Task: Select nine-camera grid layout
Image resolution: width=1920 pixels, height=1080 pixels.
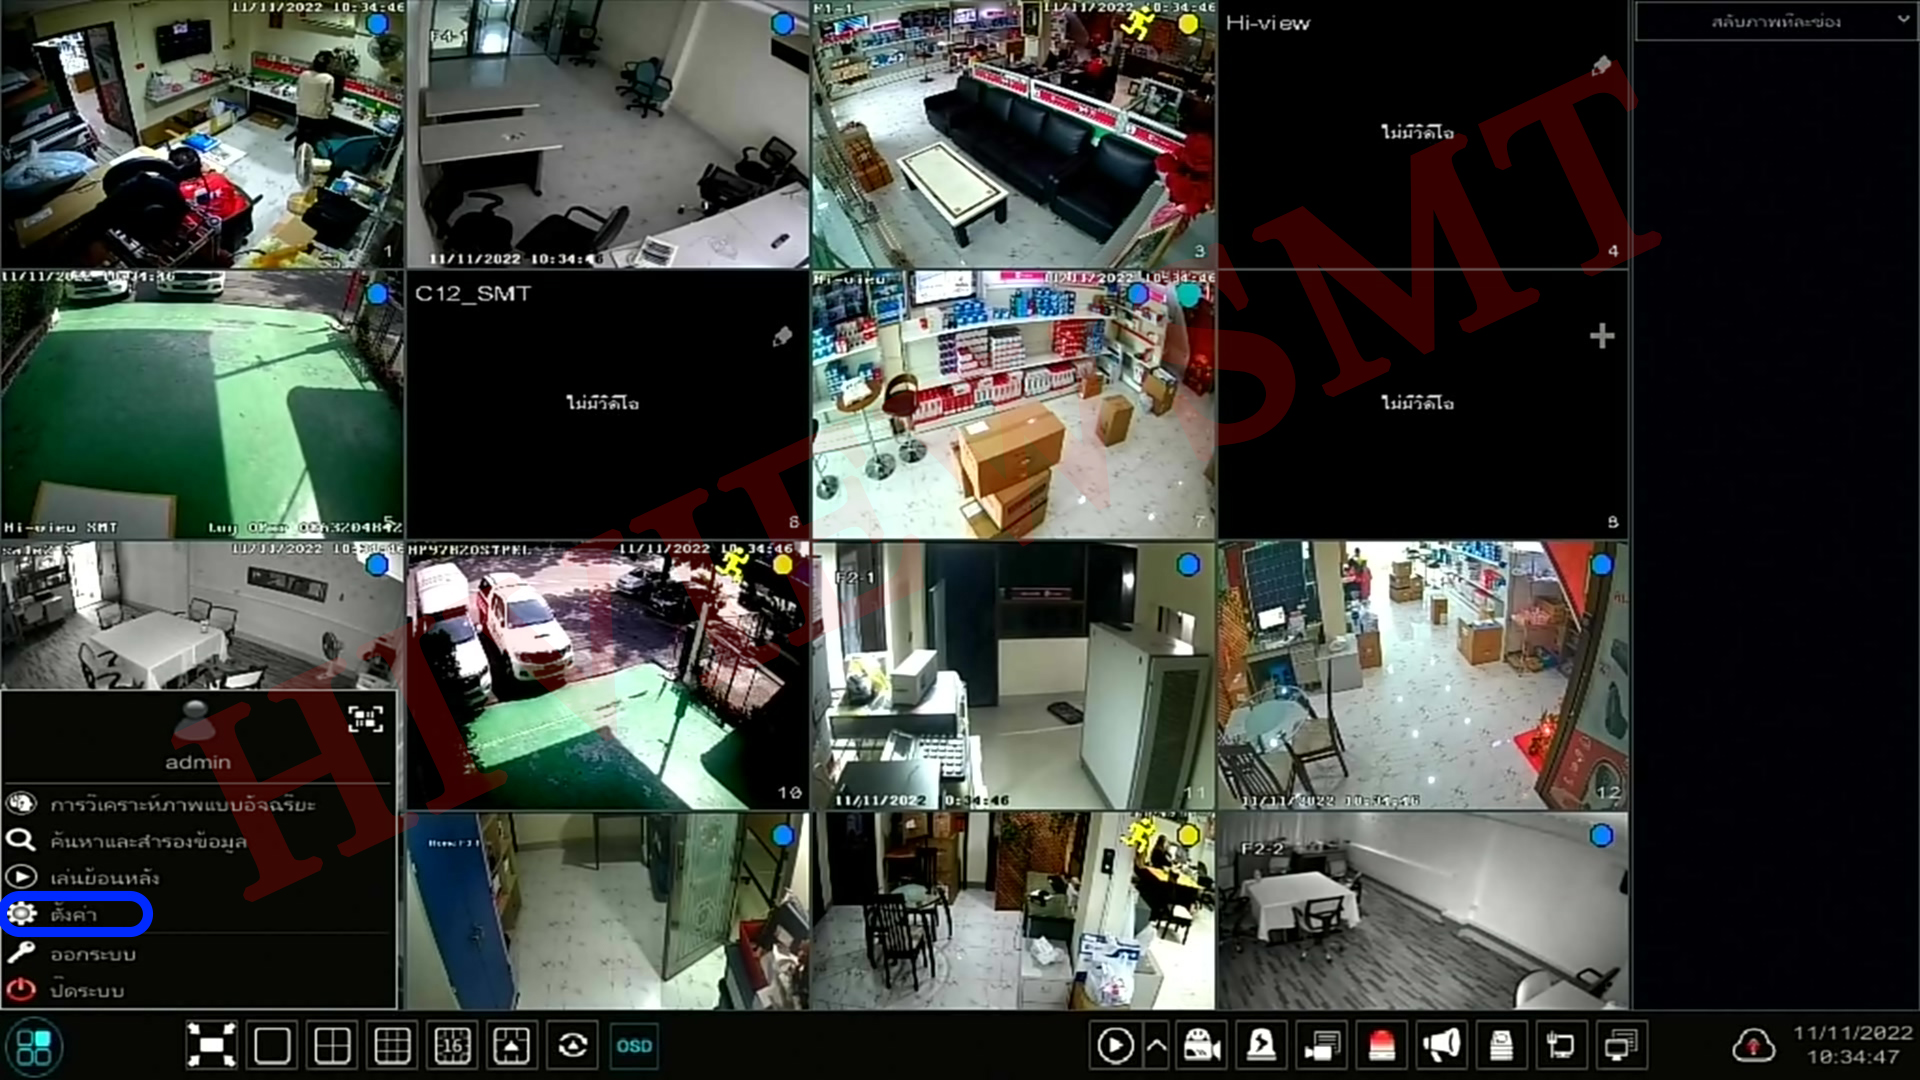Action: coord(392,1046)
